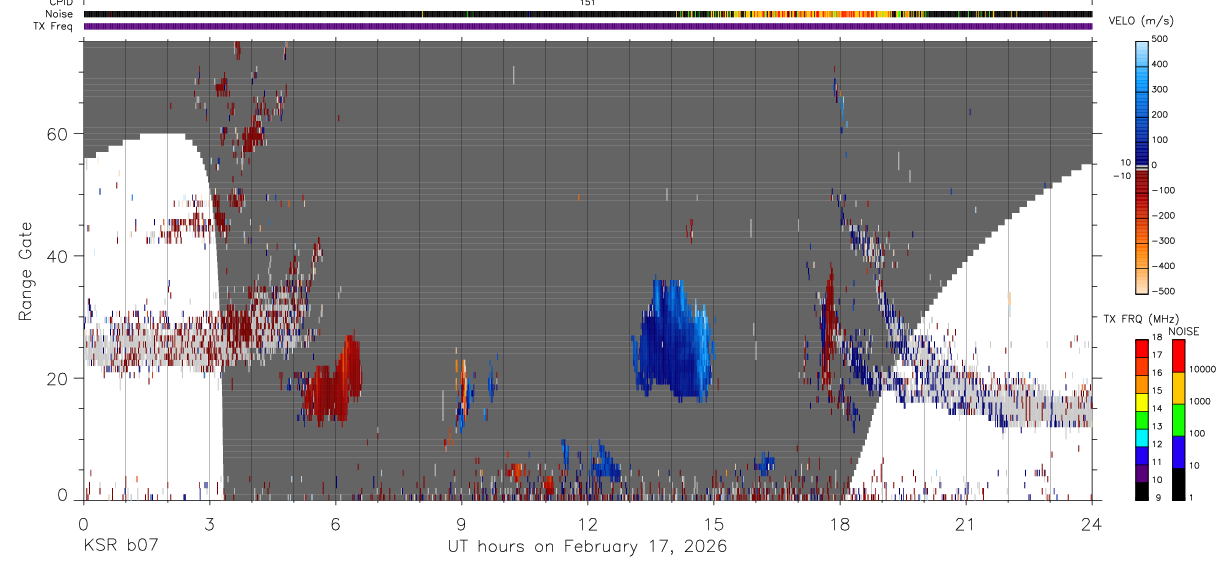Click the large blue velocity blob near 14 UT

coord(674,342)
